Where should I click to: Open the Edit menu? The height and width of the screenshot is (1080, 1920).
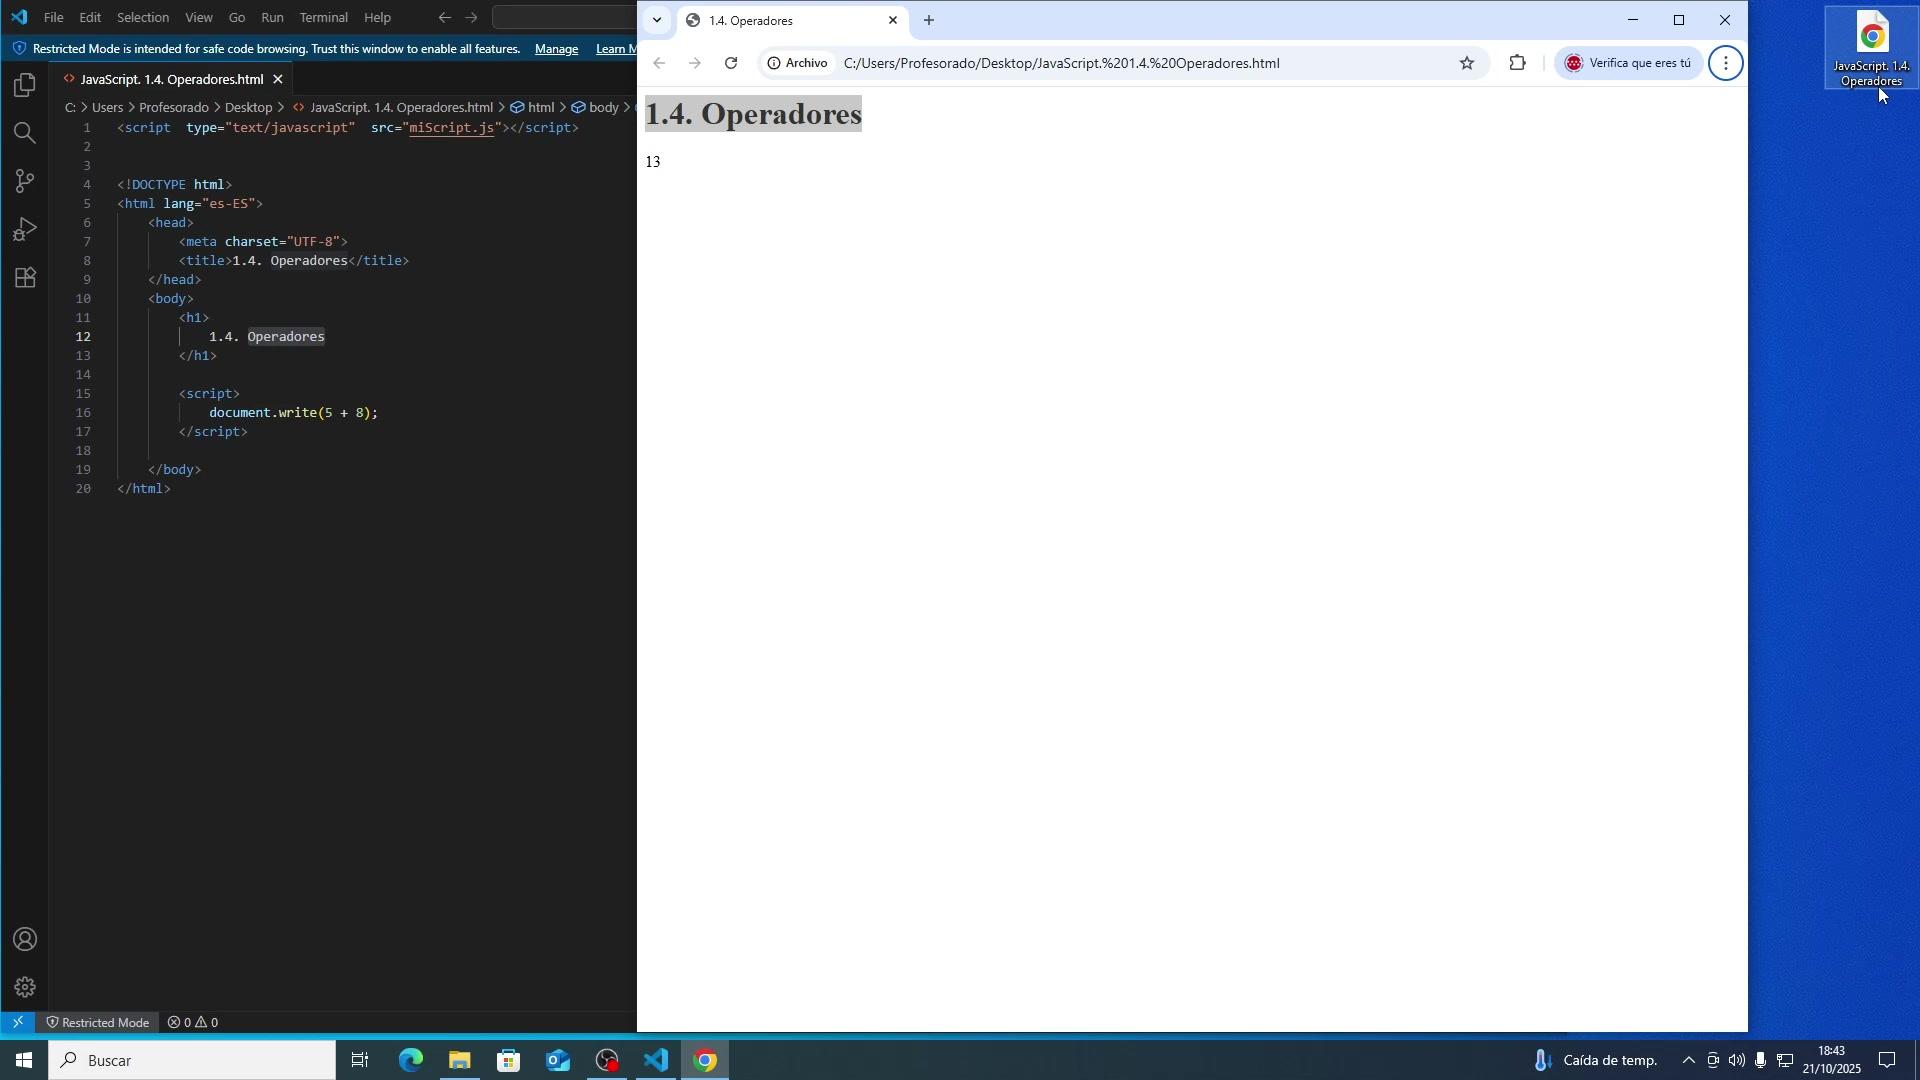pos(90,17)
